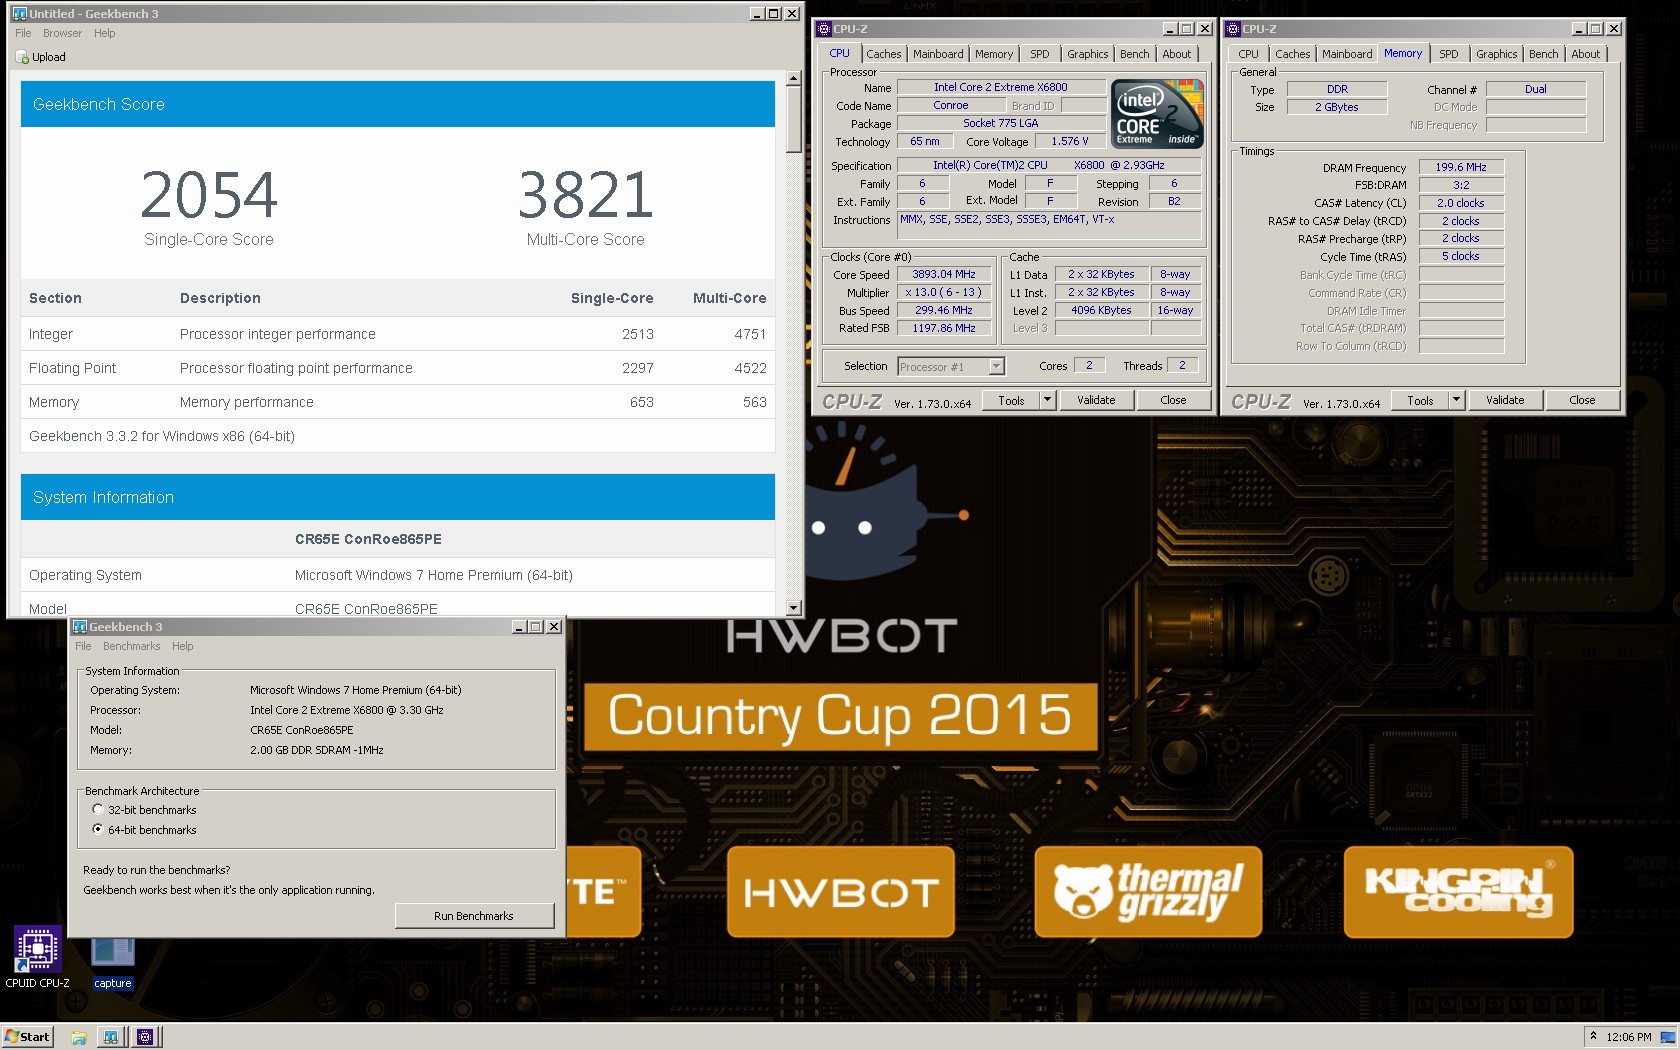Click the DRAM Frequency 199.6 MHz field
1680x1050 pixels.
(1461, 168)
